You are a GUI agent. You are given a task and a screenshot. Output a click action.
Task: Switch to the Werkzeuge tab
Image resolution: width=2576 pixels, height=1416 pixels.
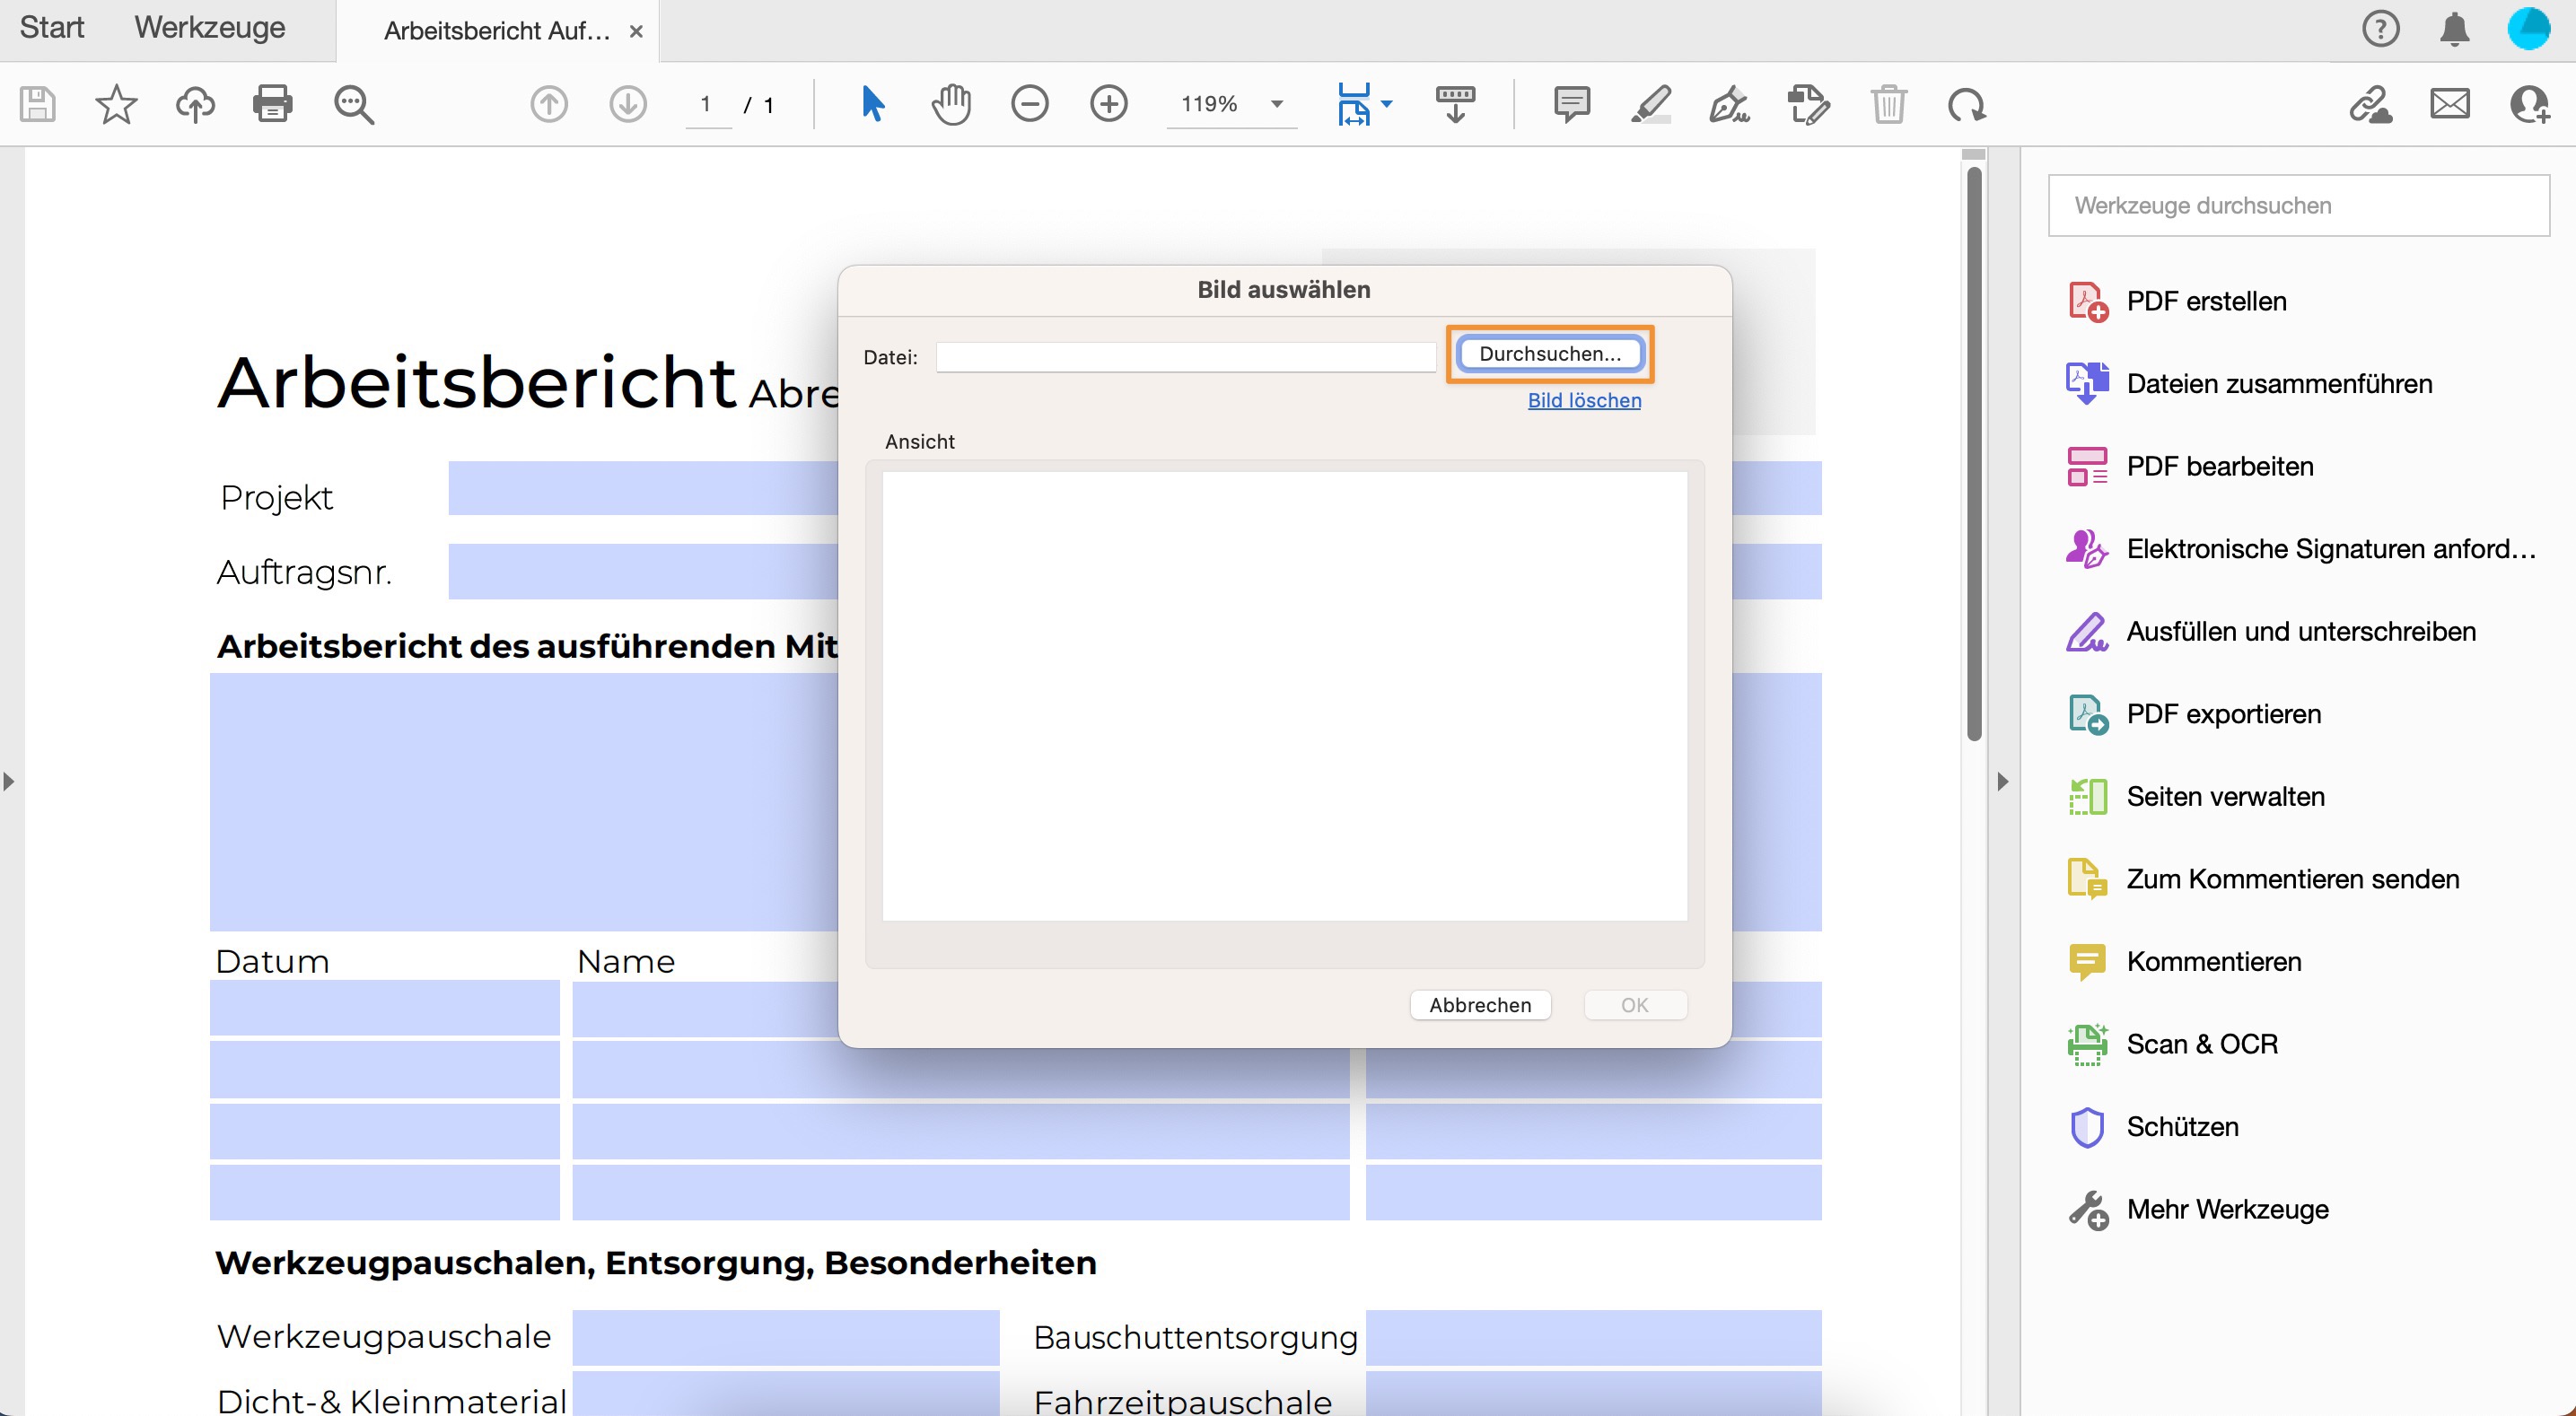coord(210,28)
